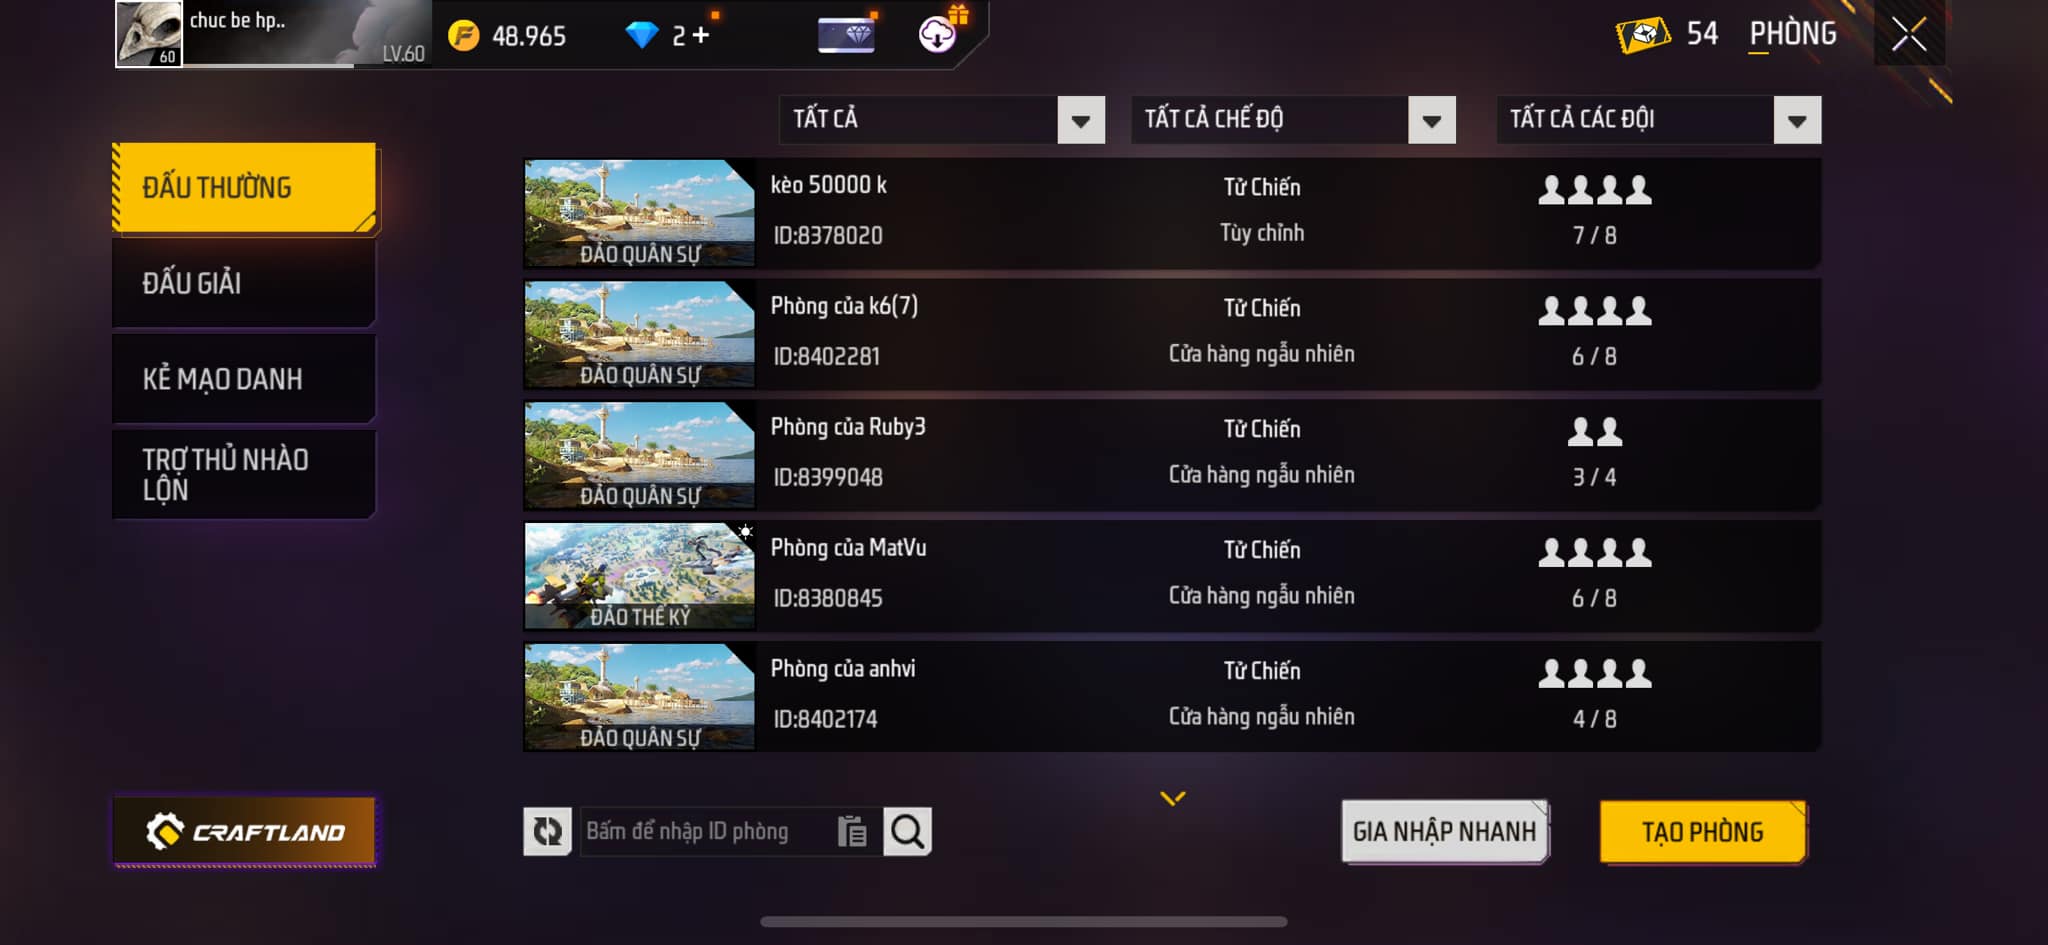
Task: Switch to KẺ MẠO DANH tab
Action: click(245, 379)
